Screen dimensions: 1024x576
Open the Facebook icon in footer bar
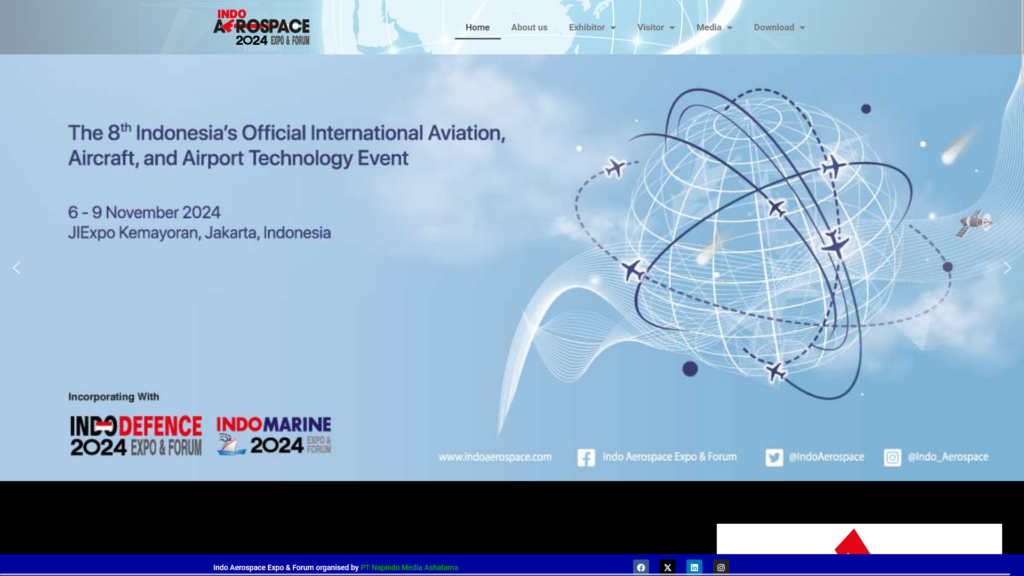pyautogui.click(x=641, y=567)
